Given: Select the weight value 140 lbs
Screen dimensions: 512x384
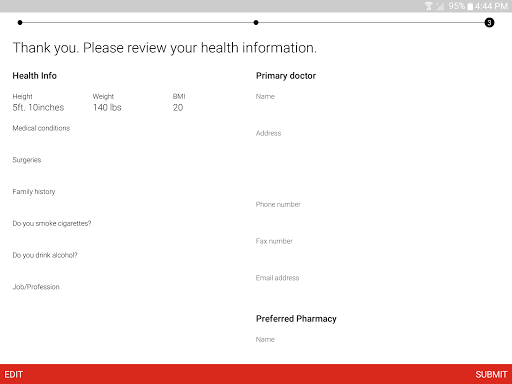Looking at the screenshot, I should (107, 107).
